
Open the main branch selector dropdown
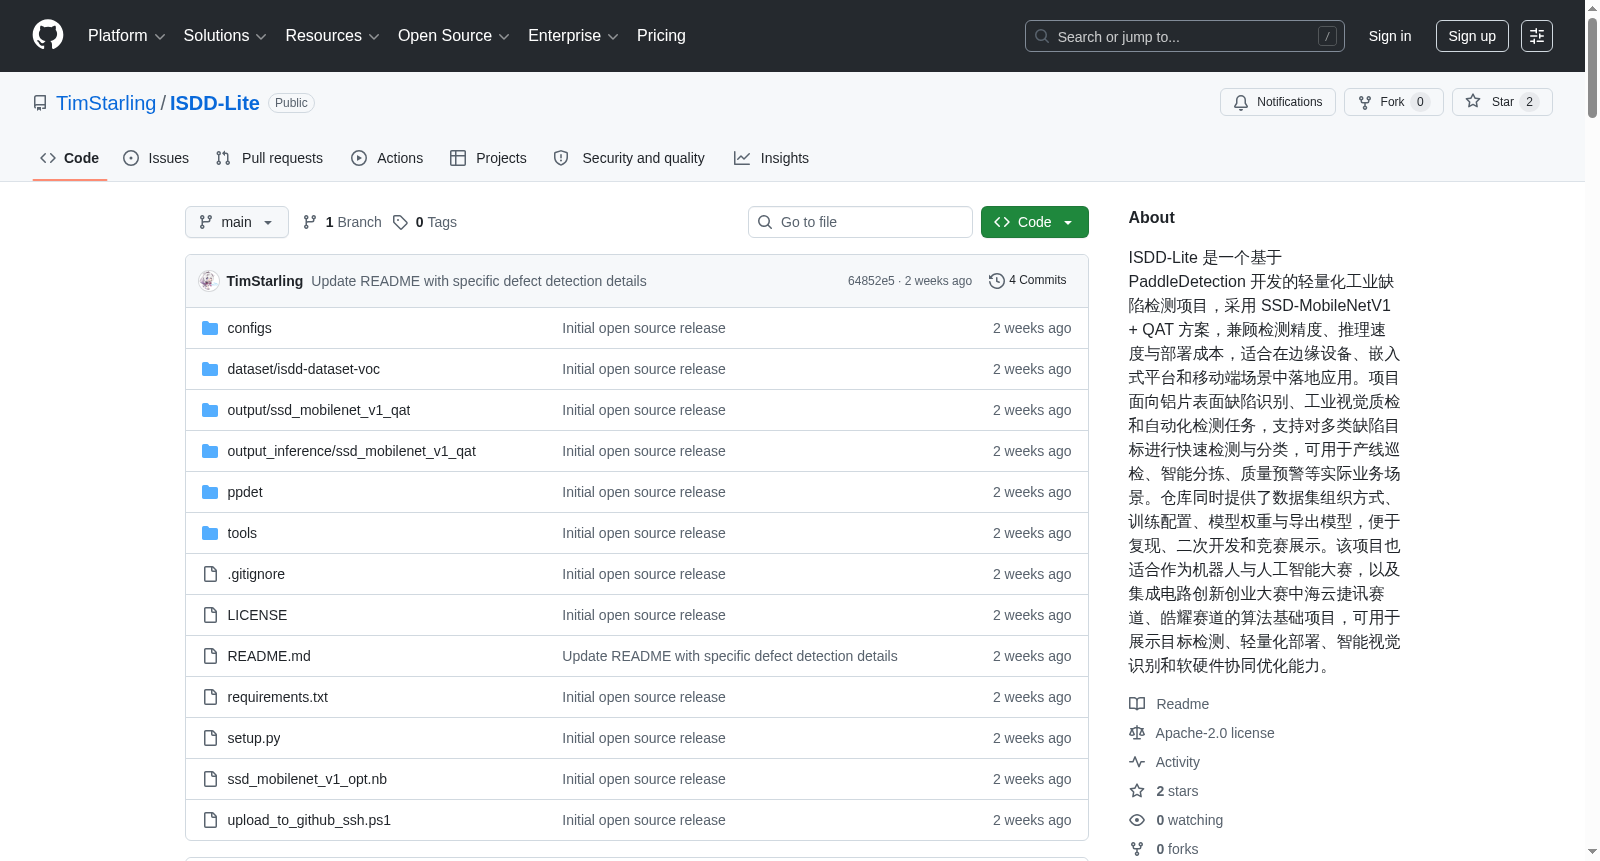point(237,222)
